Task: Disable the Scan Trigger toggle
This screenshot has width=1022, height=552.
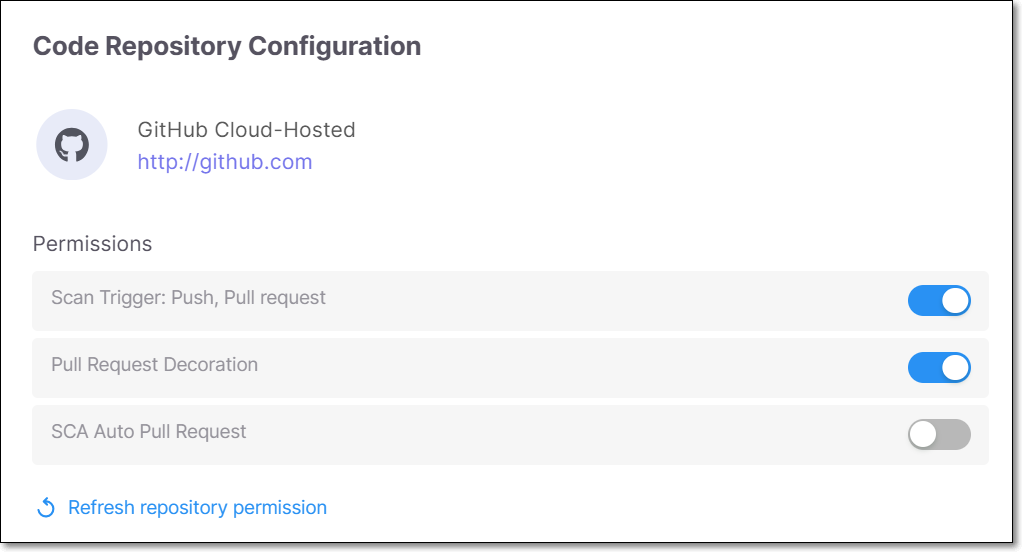Action: click(939, 300)
